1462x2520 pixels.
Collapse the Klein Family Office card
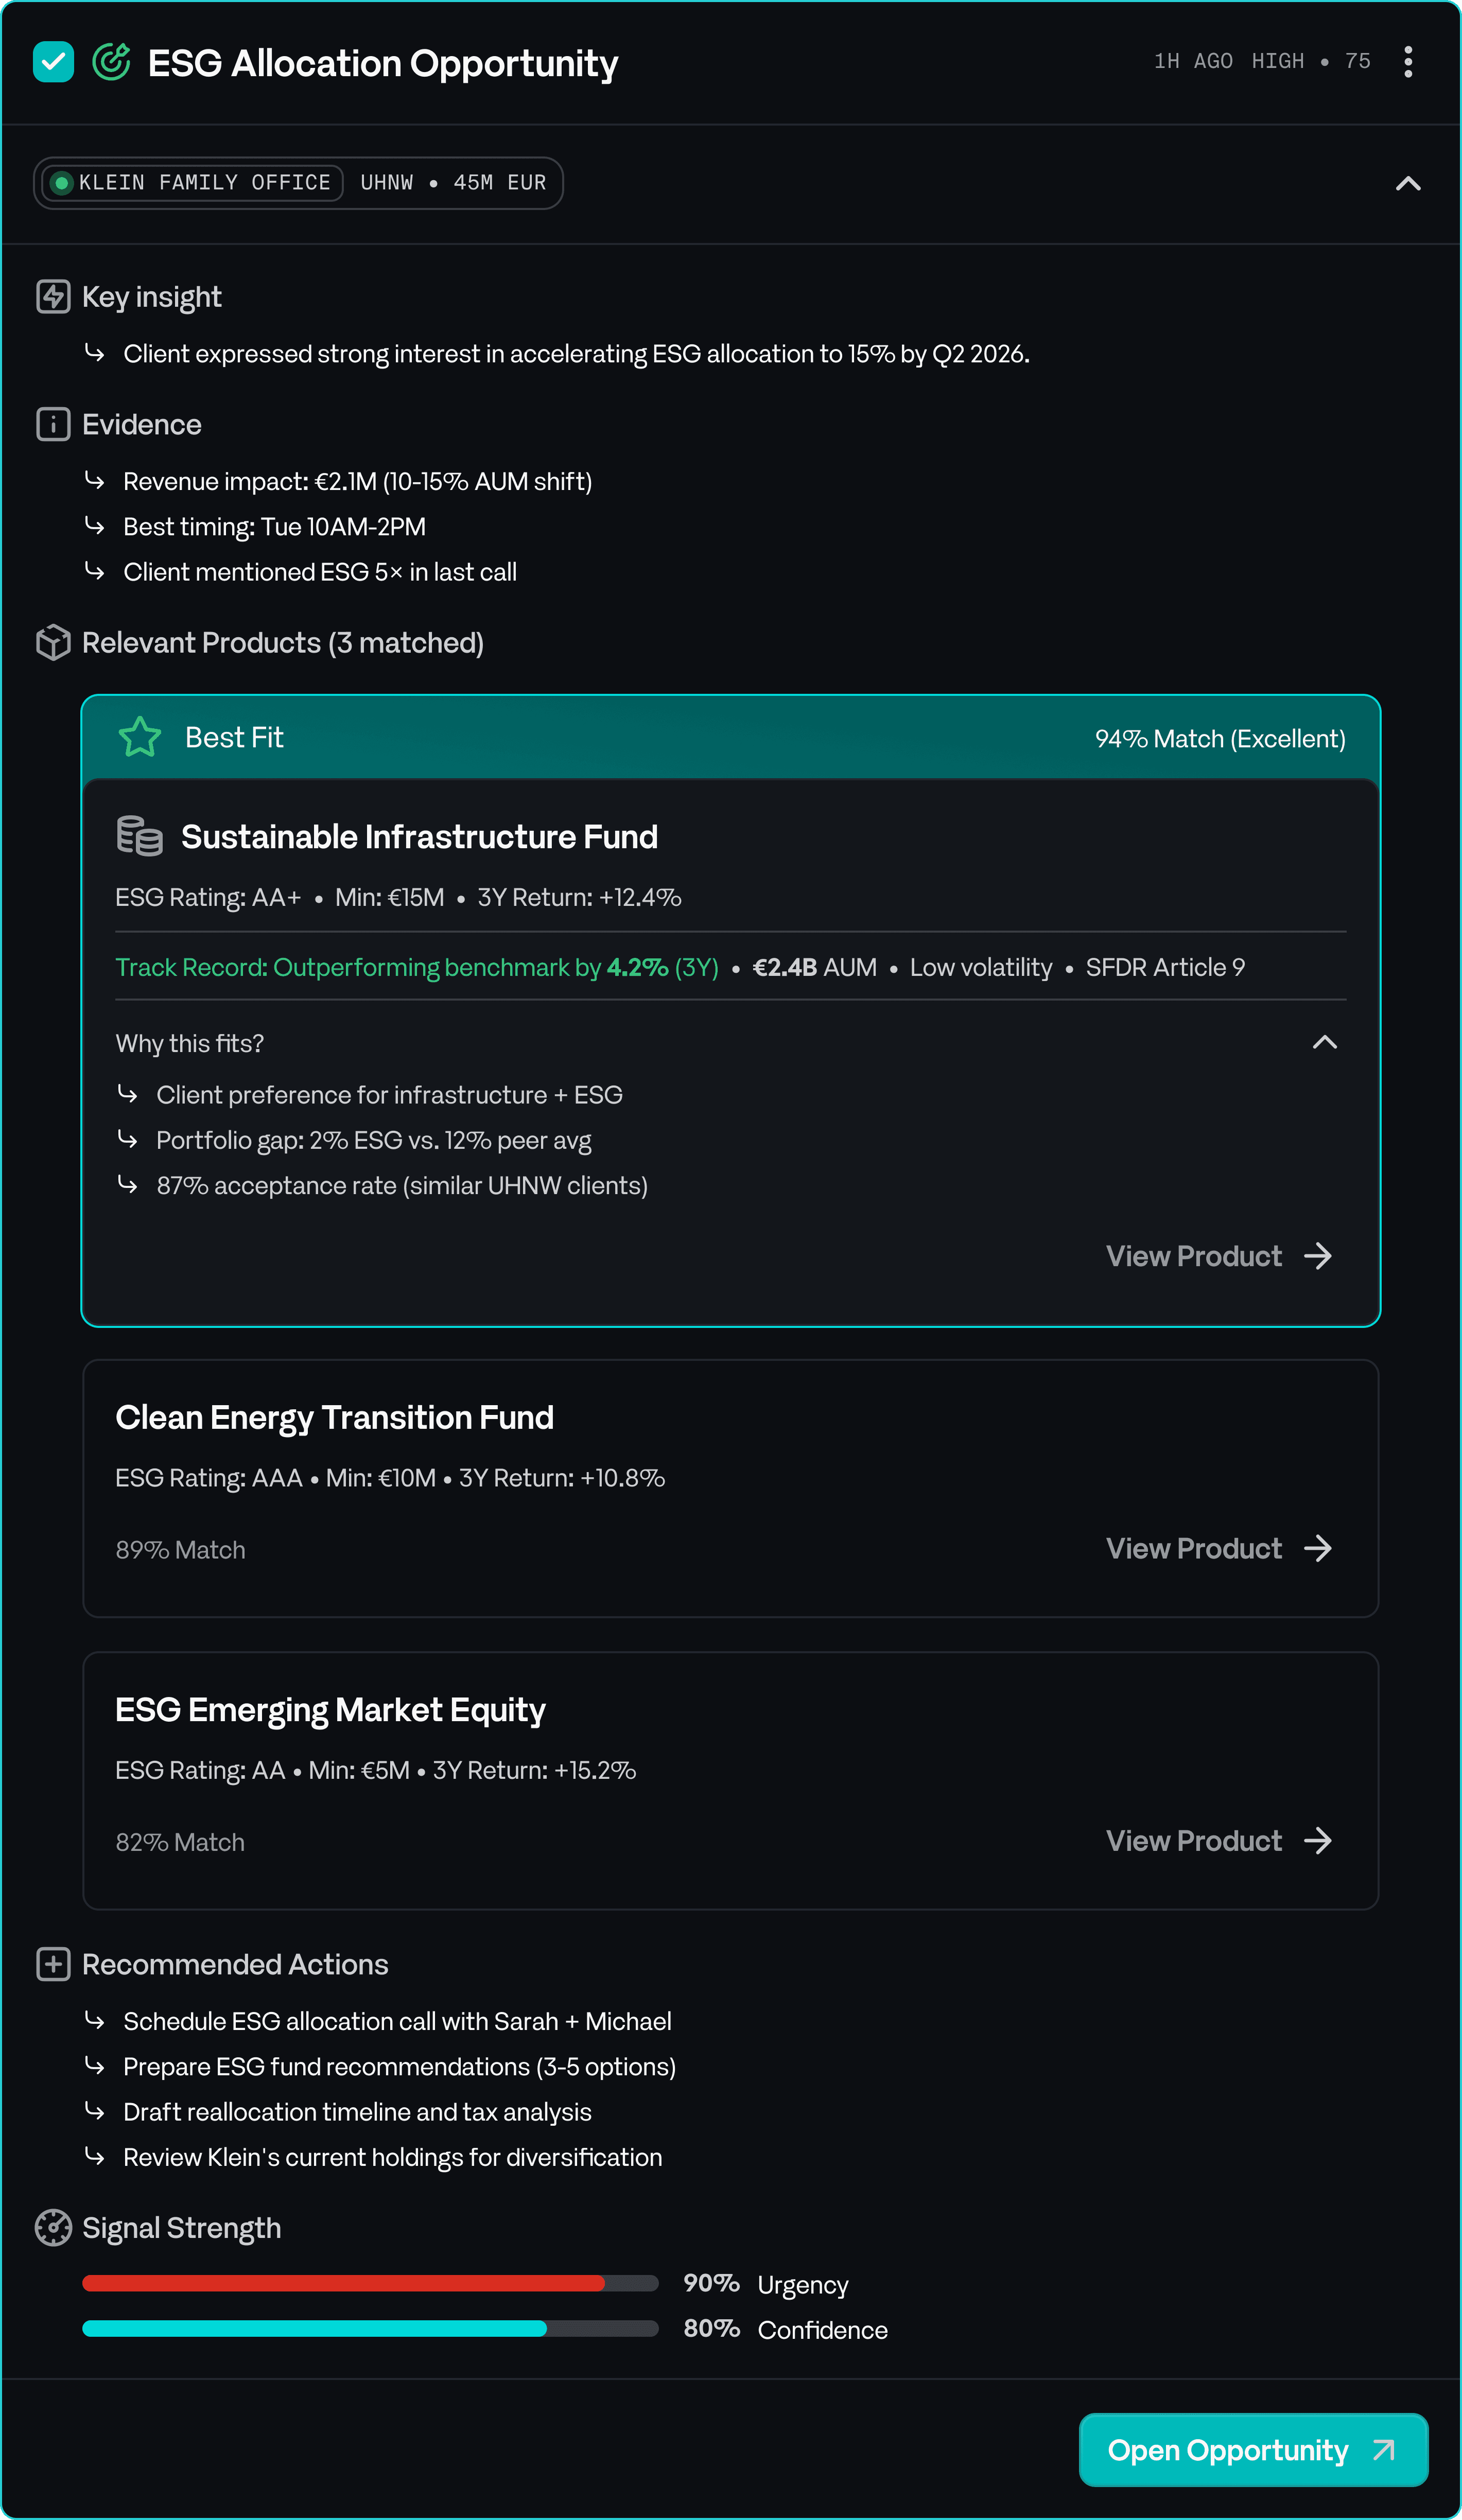point(1407,184)
